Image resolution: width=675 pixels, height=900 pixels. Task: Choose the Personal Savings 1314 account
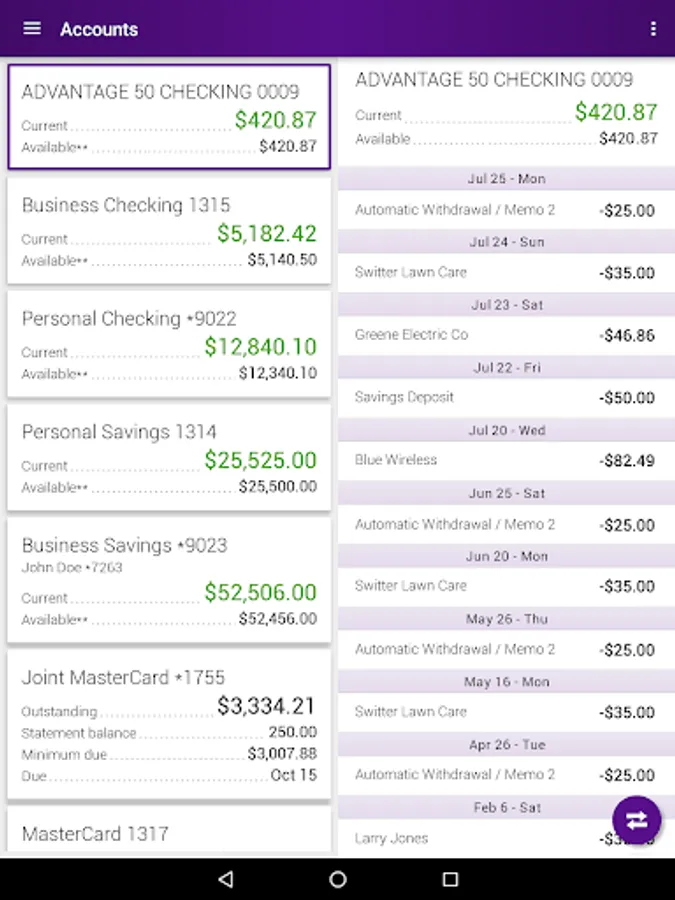(x=169, y=457)
